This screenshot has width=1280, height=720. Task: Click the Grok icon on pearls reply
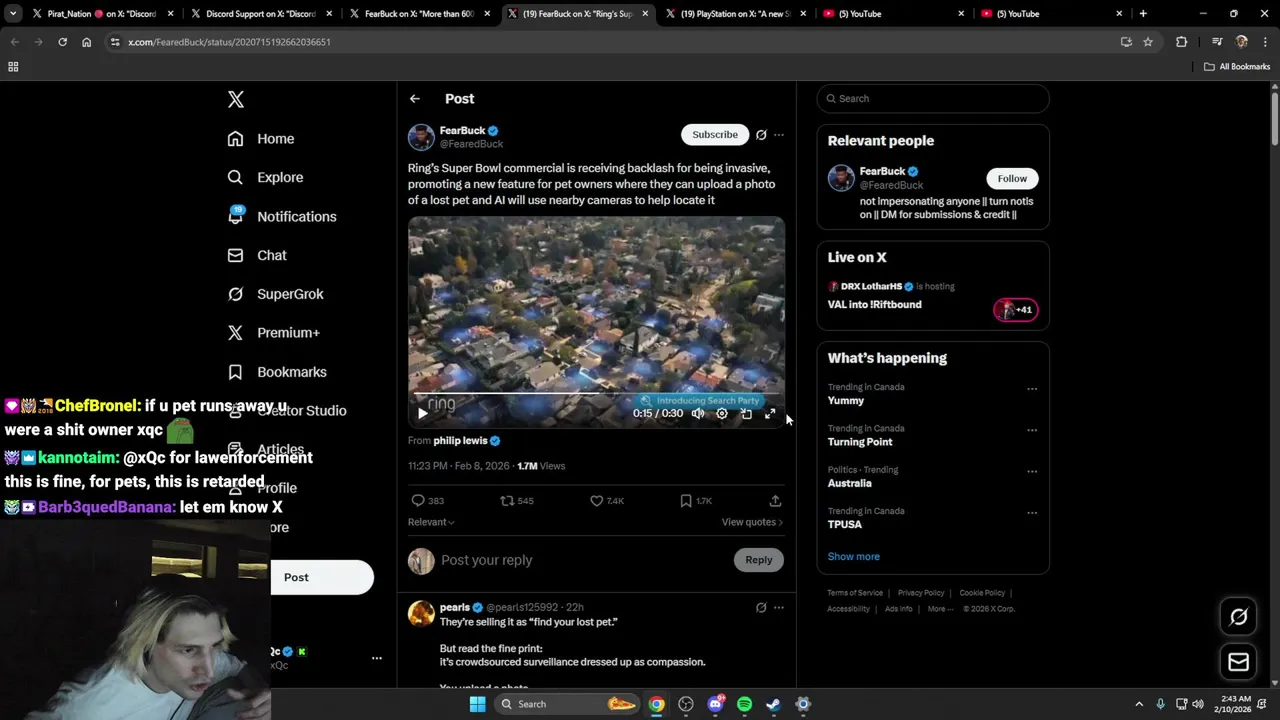[761, 607]
